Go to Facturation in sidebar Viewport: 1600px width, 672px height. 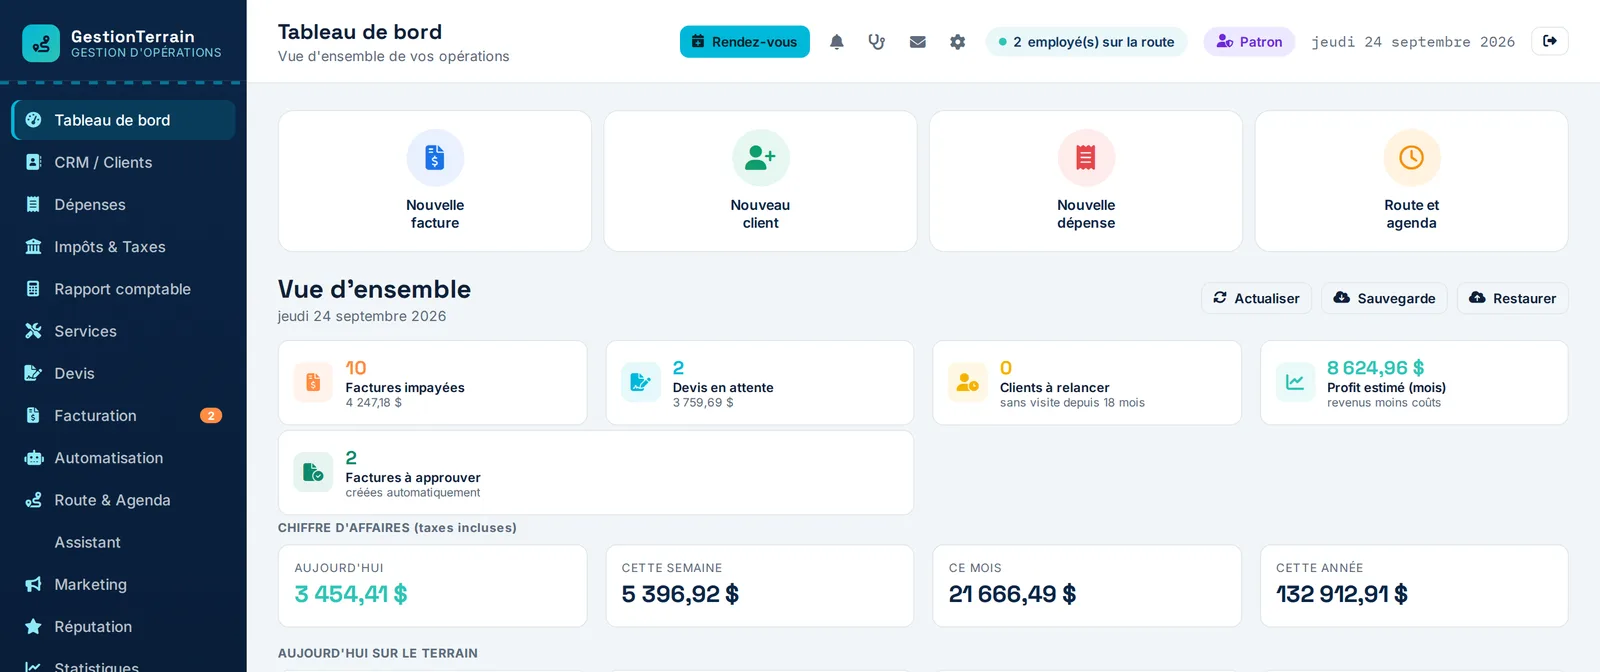point(124,416)
